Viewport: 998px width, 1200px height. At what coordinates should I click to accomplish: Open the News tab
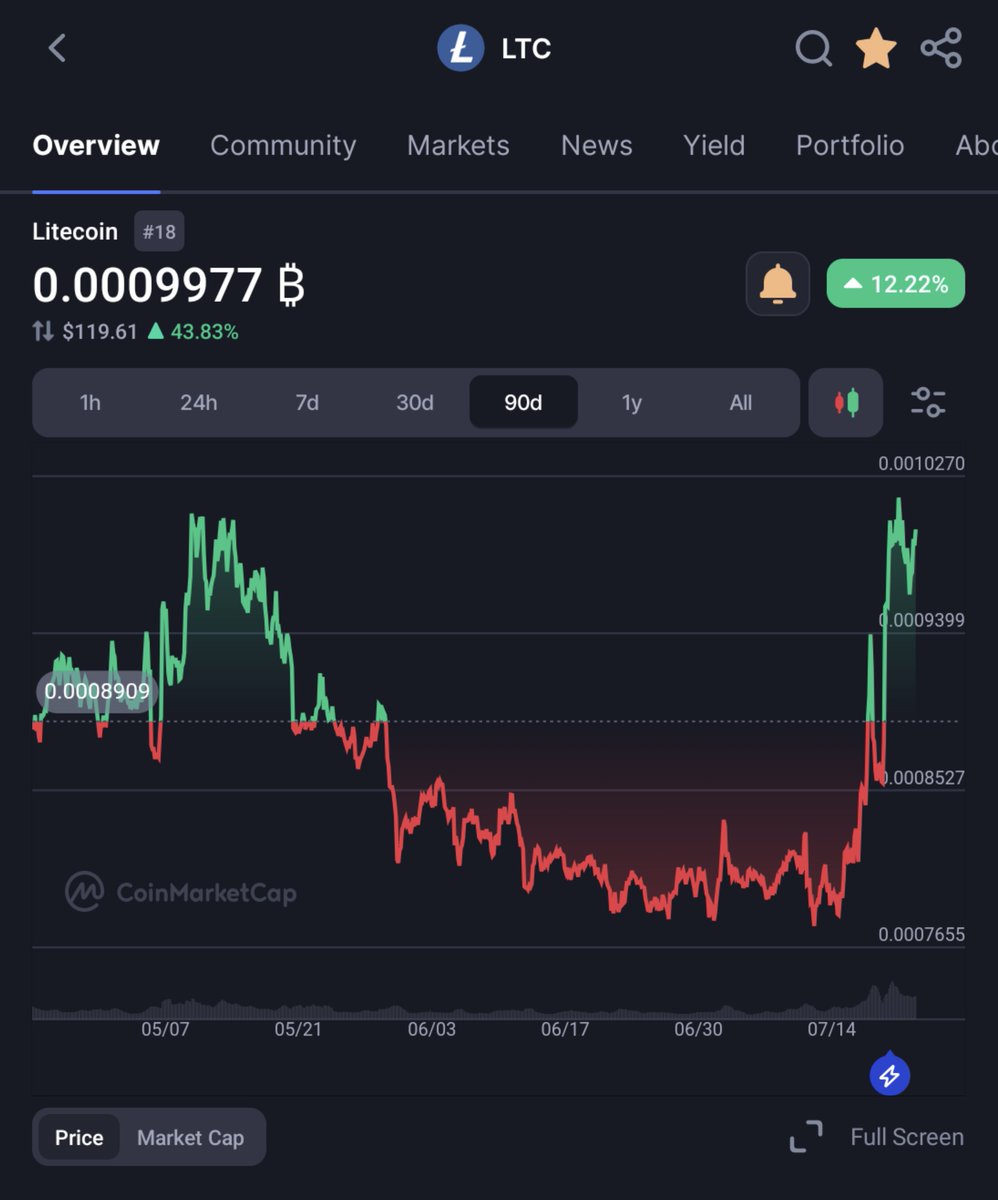[x=597, y=146]
